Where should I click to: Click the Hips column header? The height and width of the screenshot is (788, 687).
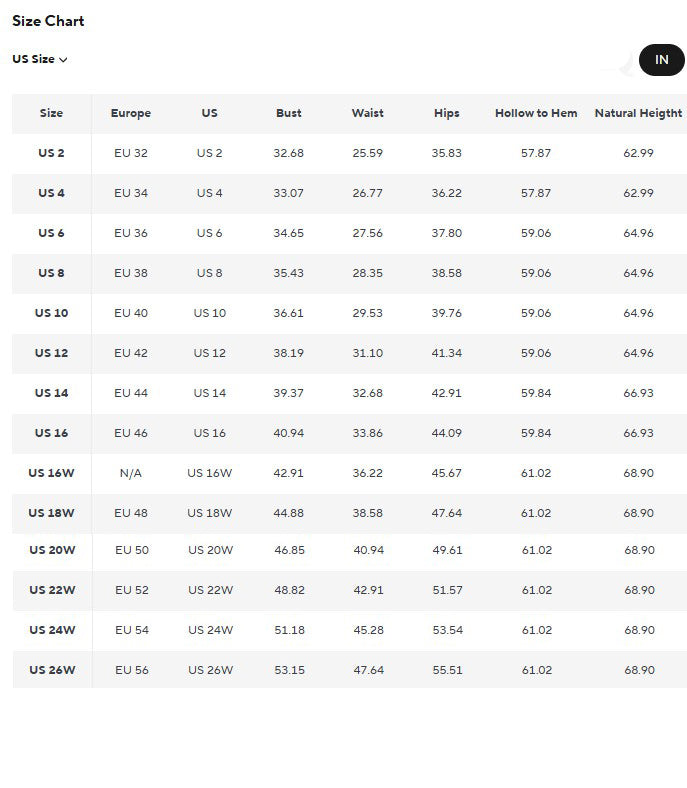[446, 113]
